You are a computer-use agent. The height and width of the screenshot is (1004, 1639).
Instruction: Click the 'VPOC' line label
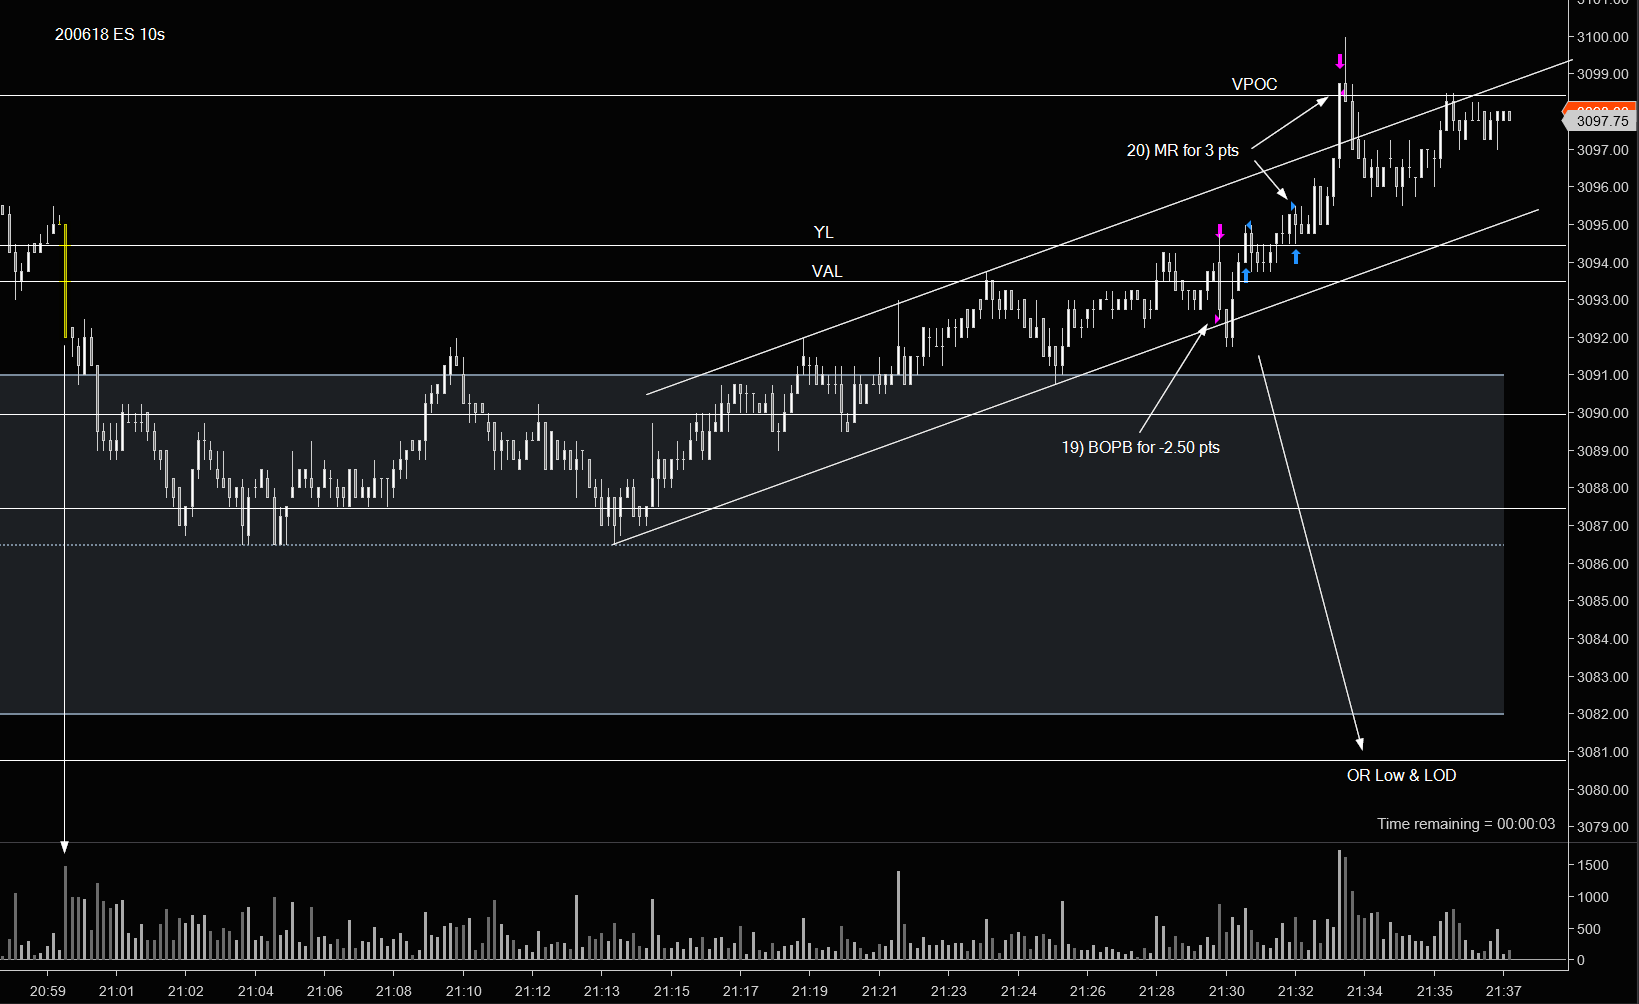click(1254, 84)
